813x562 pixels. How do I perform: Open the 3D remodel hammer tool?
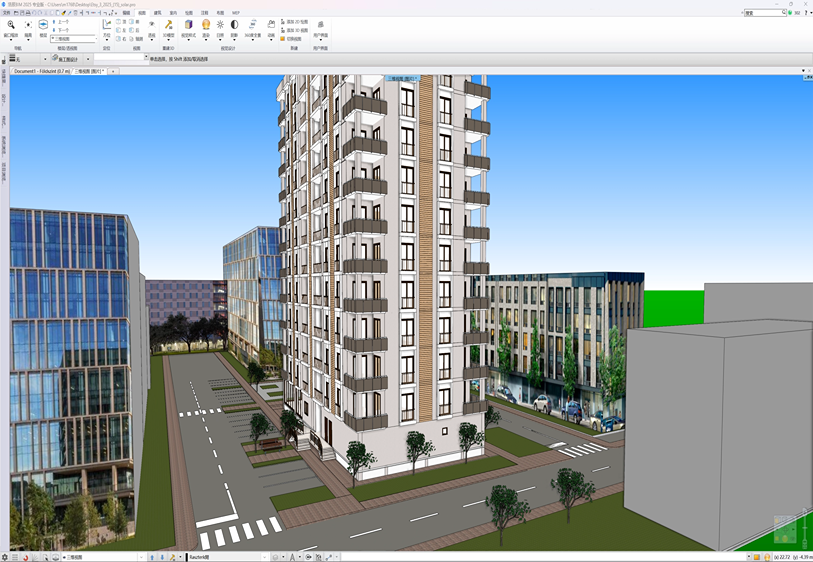tap(168, 25)
